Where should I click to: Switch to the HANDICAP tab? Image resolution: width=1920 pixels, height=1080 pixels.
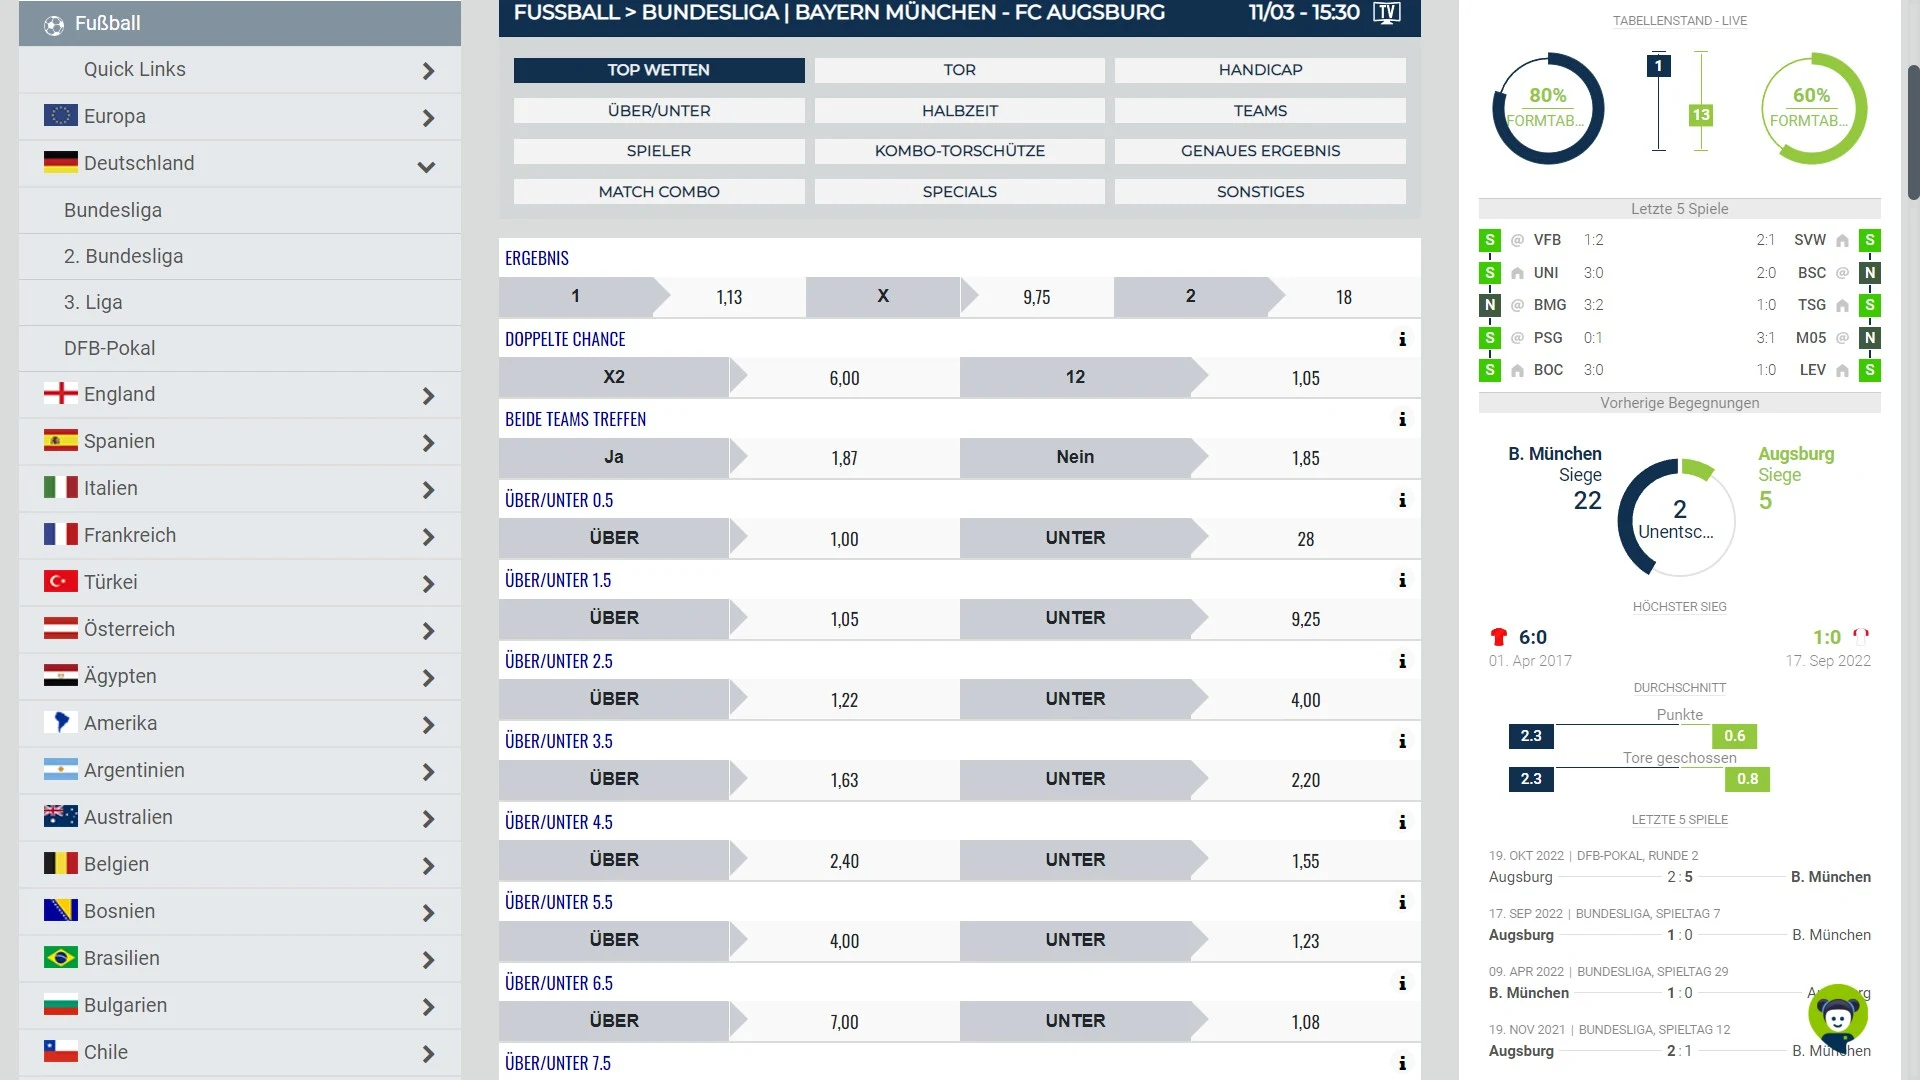(x=1260, y=70)
